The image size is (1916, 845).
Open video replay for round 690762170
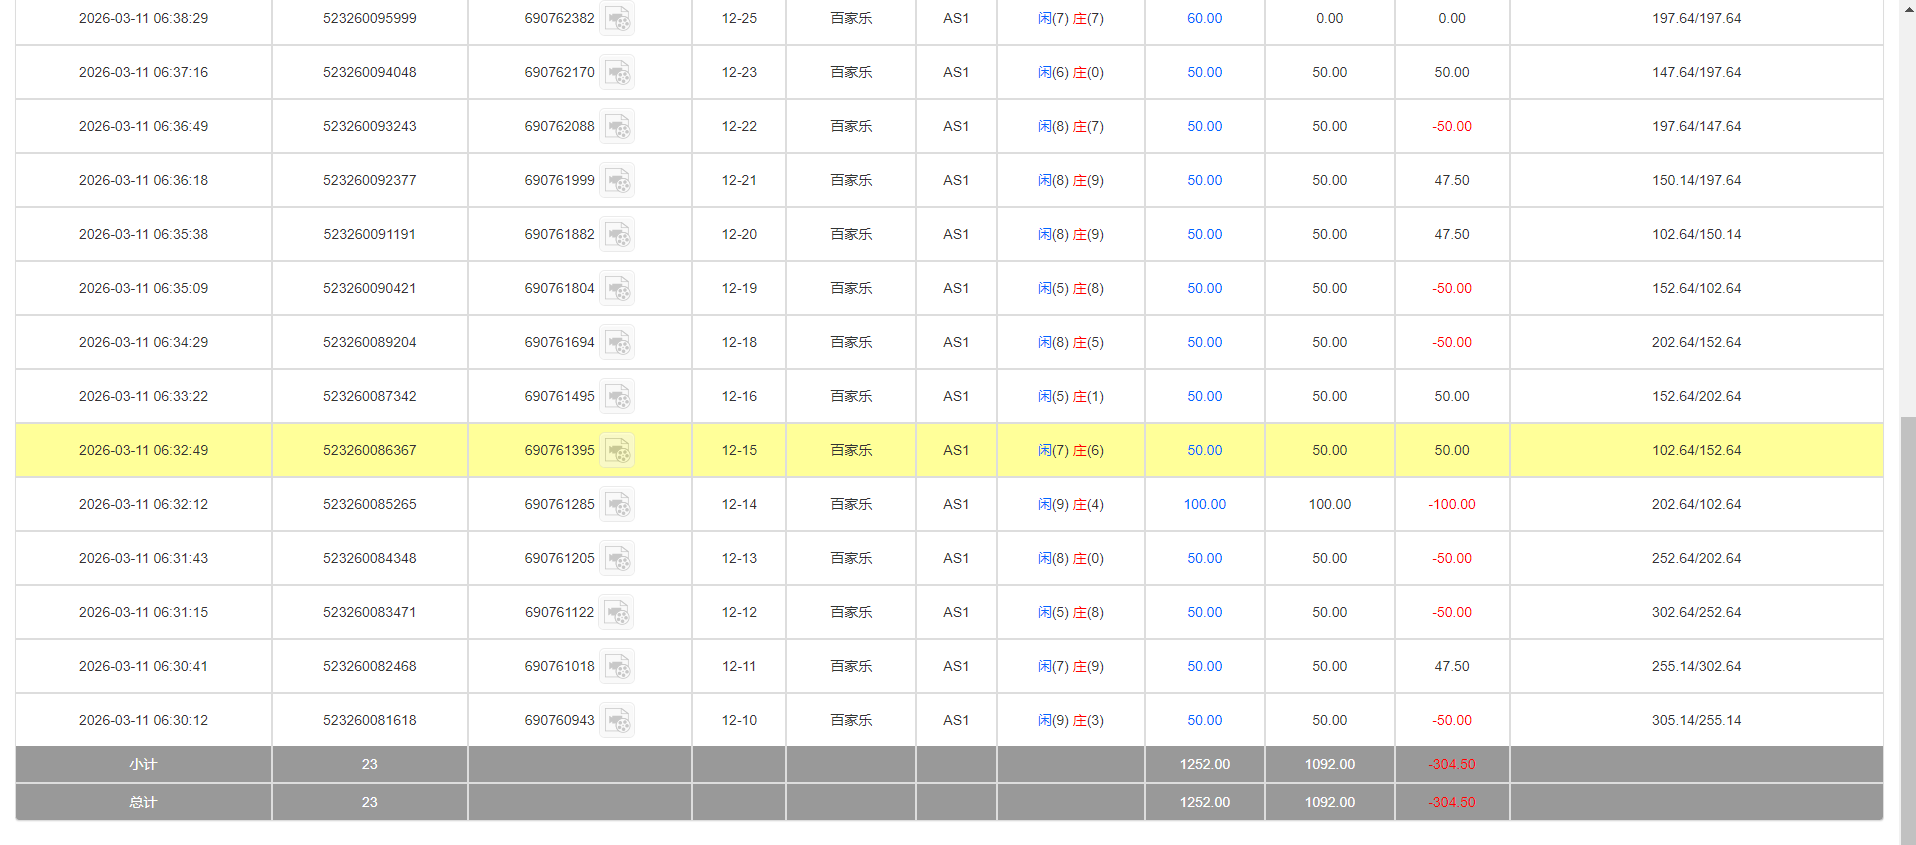tap(618, 73)
